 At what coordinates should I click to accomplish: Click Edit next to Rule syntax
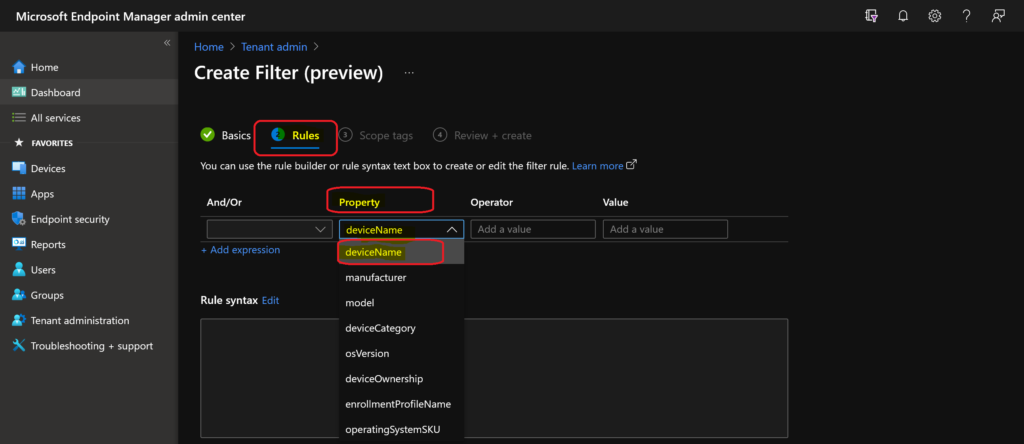[270, 300]
